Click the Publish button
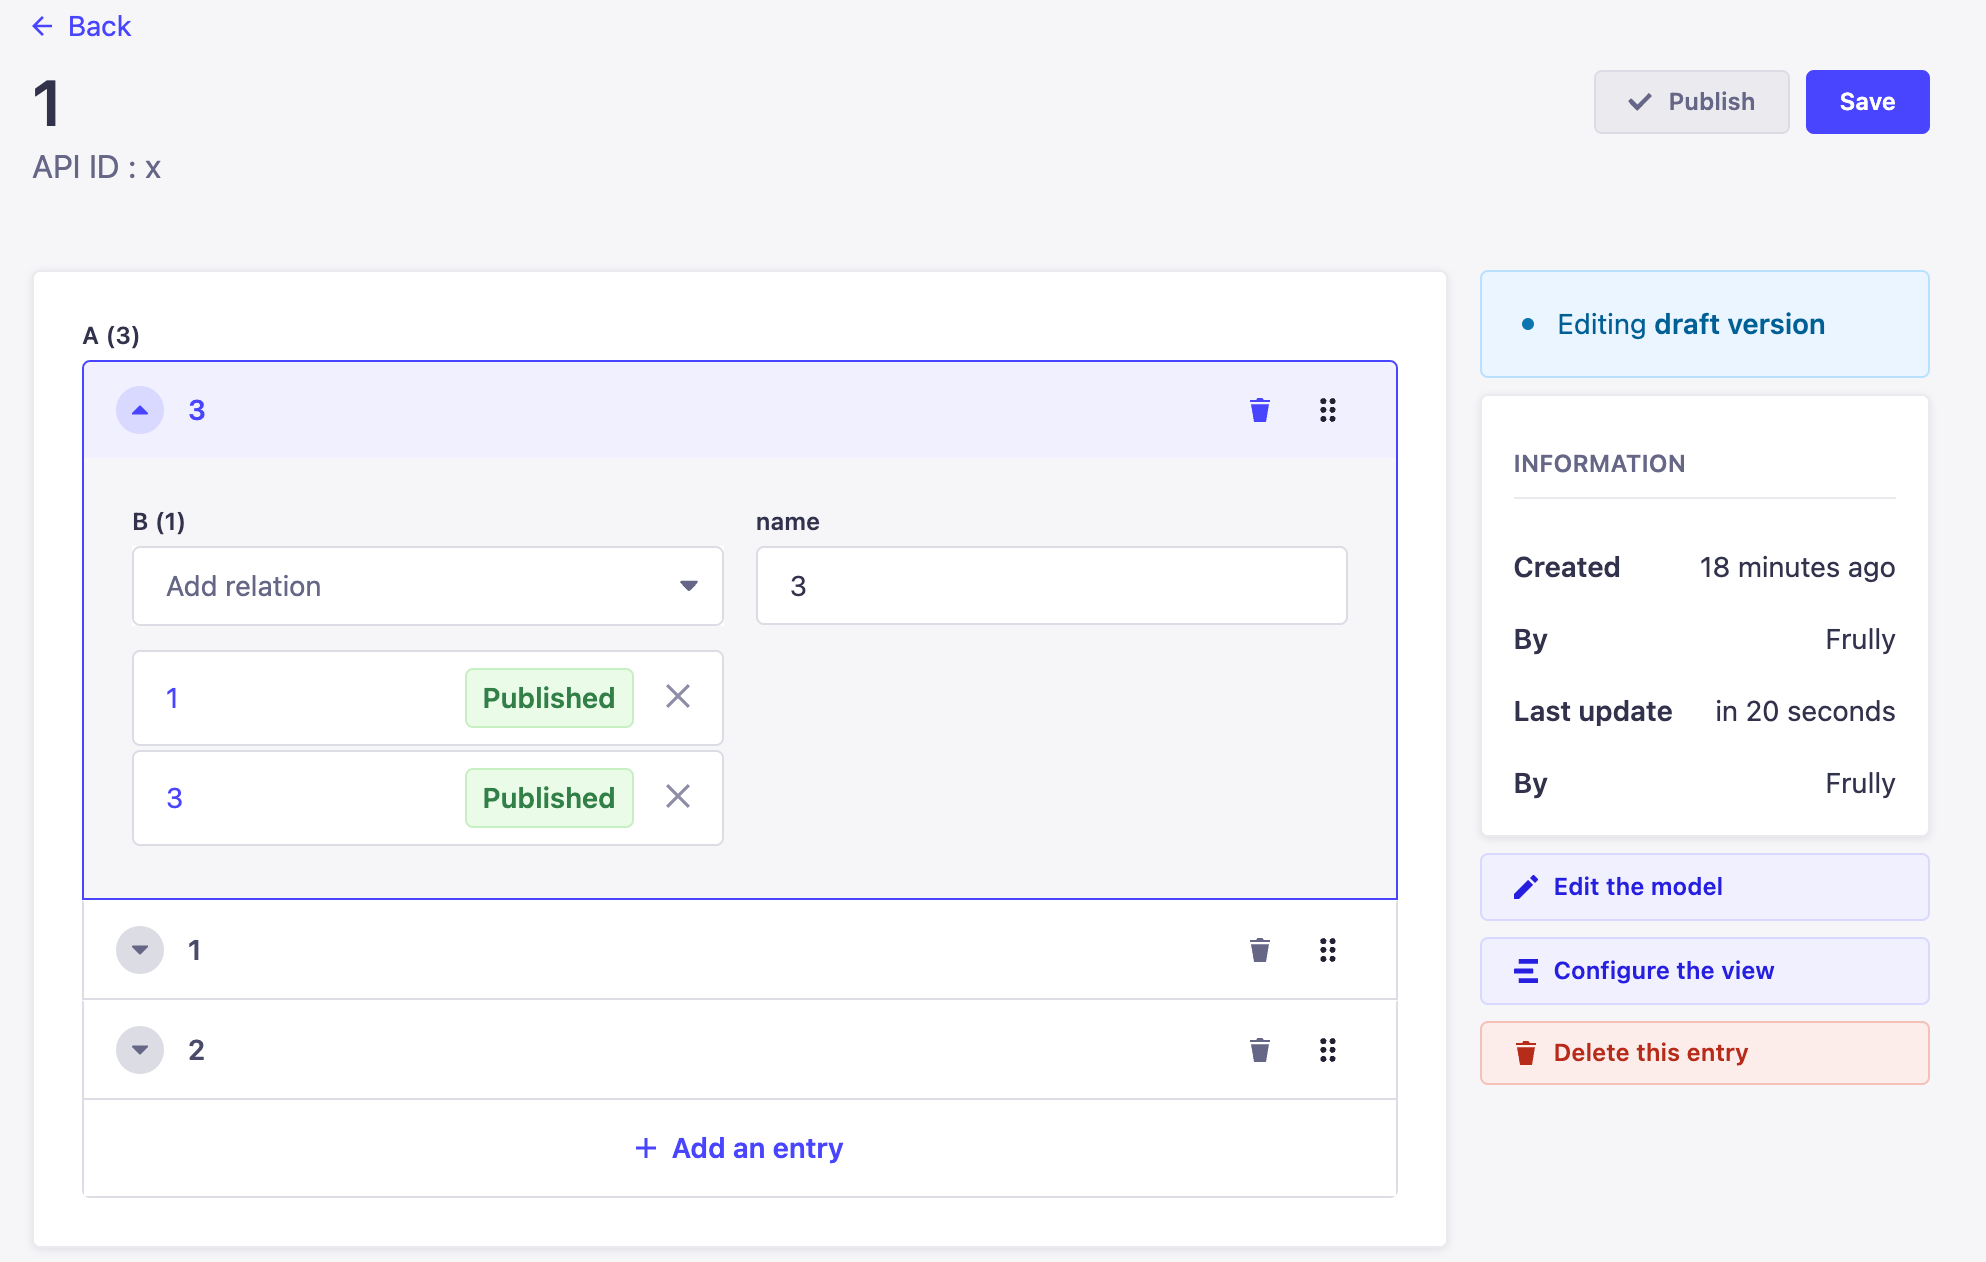Screen dimensions: 1986x1262 click(1692, 102)
